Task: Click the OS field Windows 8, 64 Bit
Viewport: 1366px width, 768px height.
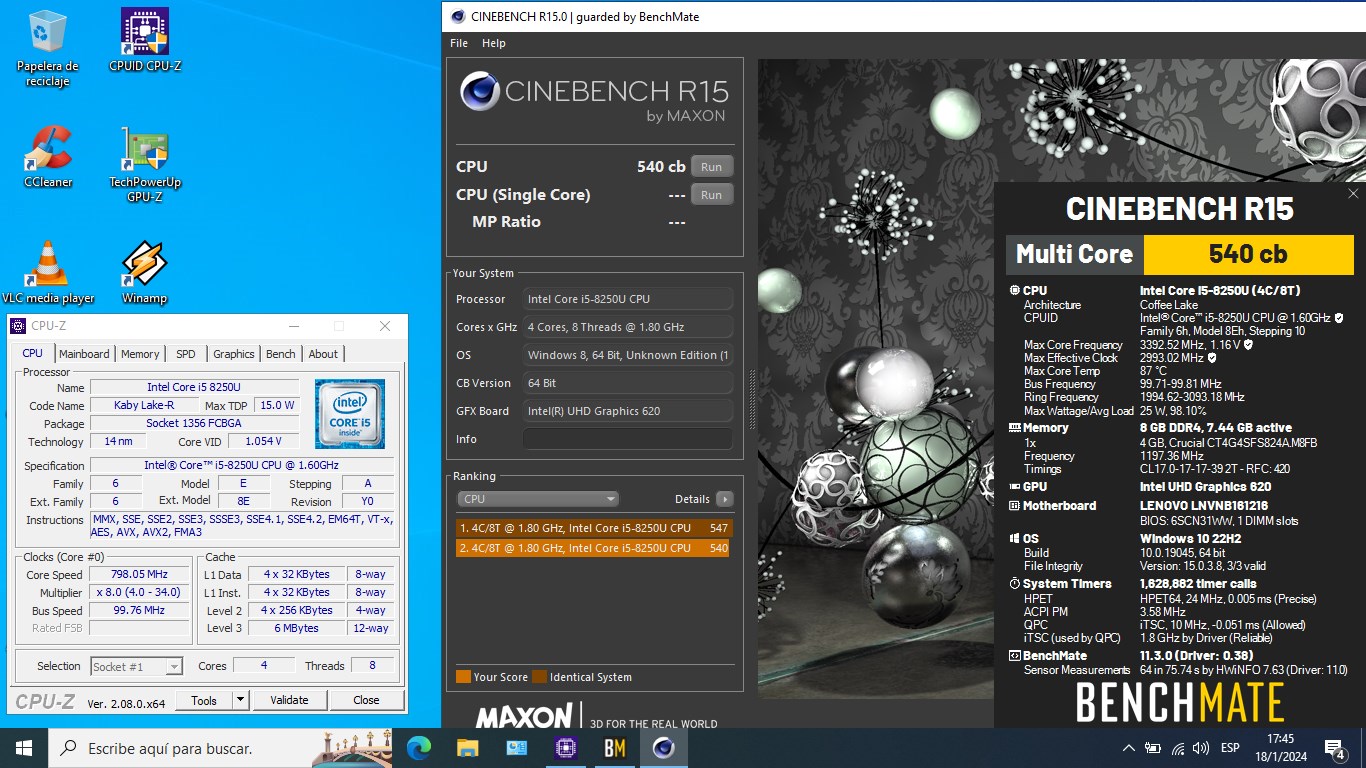Action: [628, 355]
